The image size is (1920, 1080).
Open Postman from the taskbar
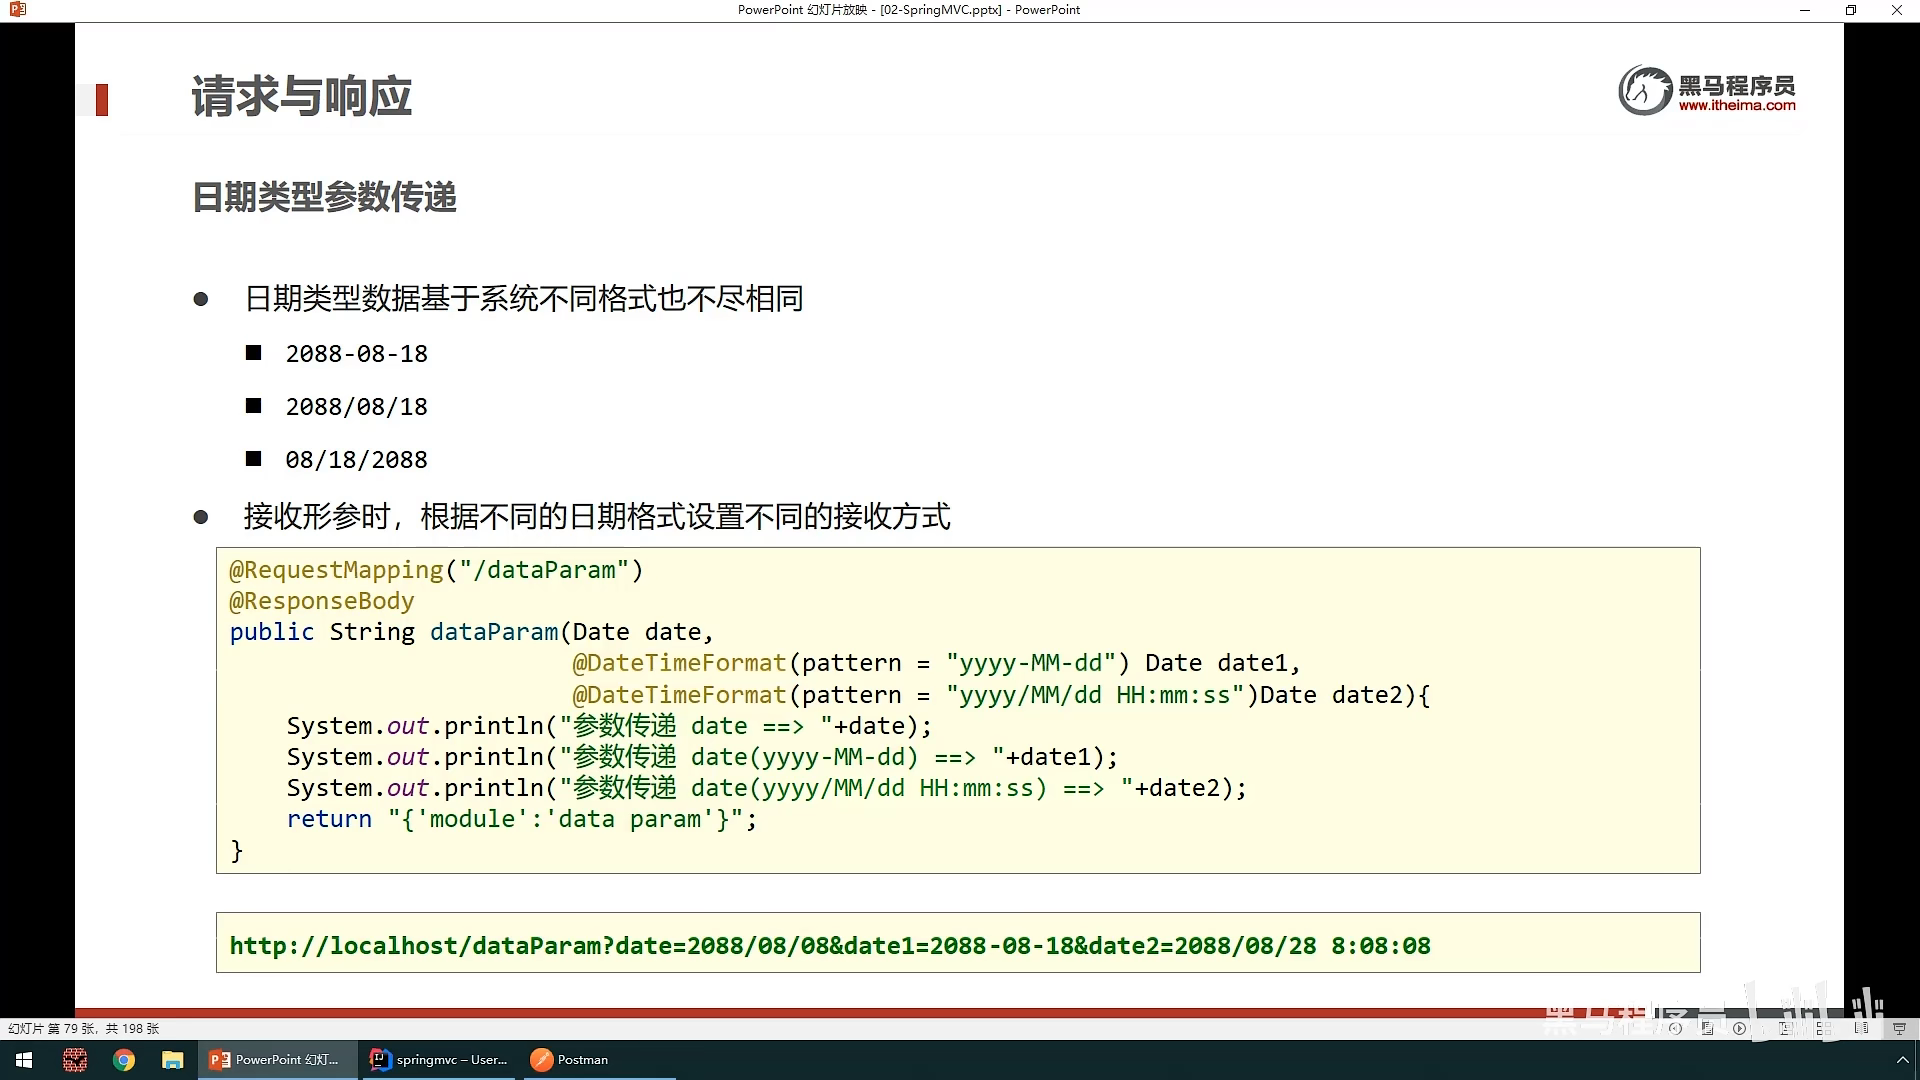570,1060
